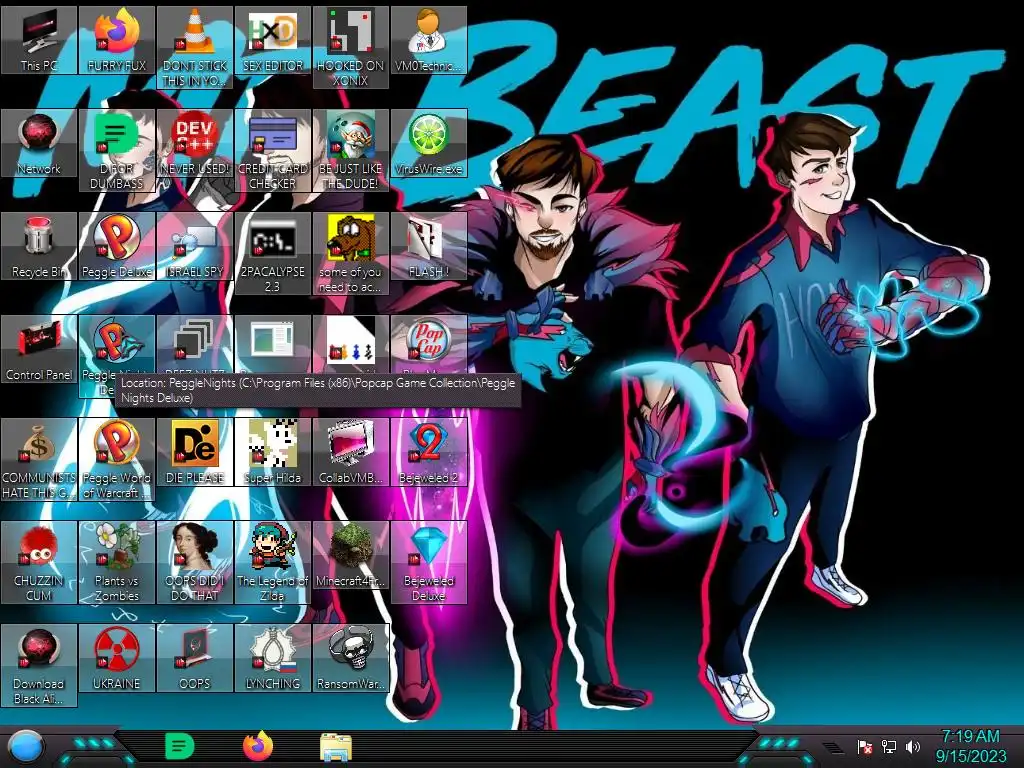1024x768 pixels.
Task: Open the Download Black Ali... shortcut
Action: (x=39, y=666)
